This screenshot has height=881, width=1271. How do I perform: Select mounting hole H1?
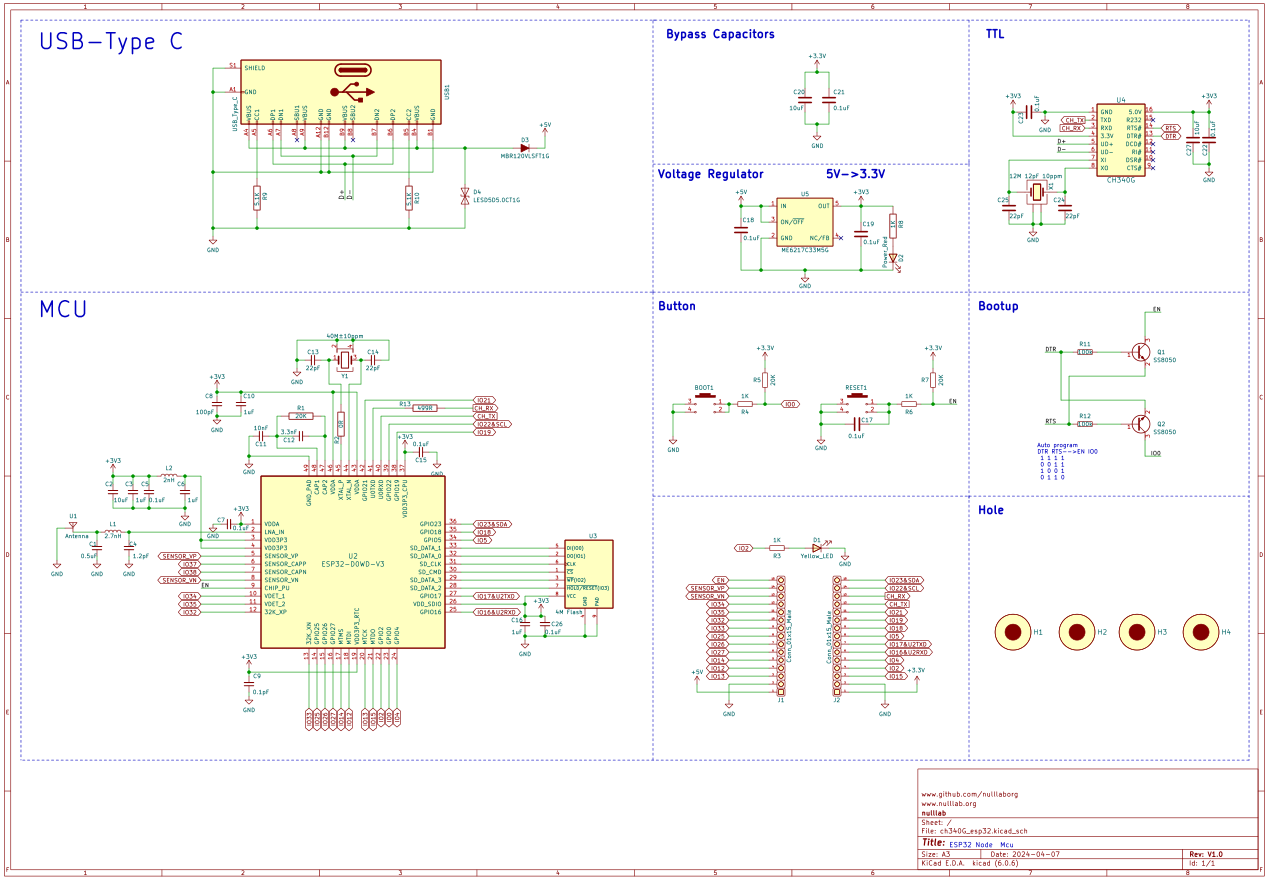[x=1013, y=632]
